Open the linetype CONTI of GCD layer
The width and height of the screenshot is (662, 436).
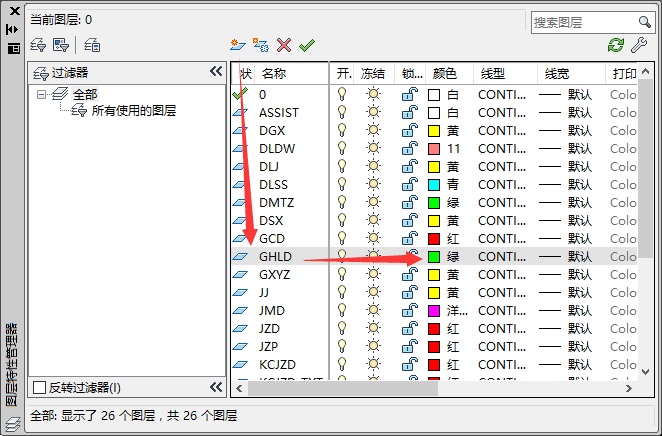tap(502, 238)
